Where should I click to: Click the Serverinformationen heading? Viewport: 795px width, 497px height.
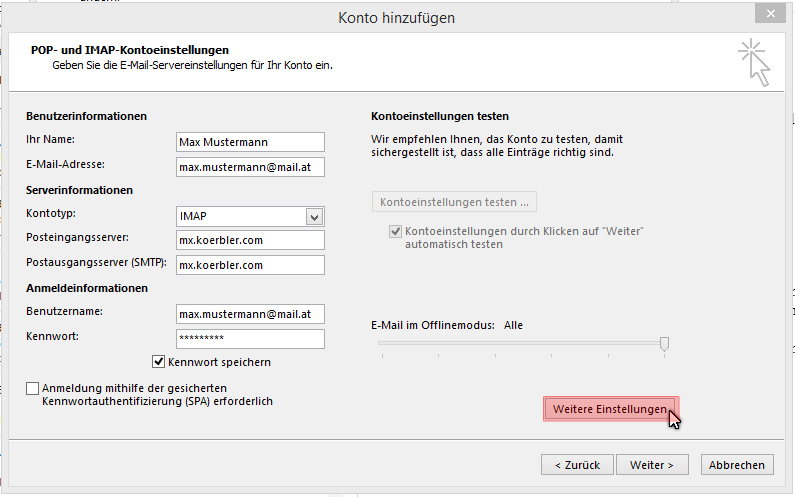click(x=79, y=190)
